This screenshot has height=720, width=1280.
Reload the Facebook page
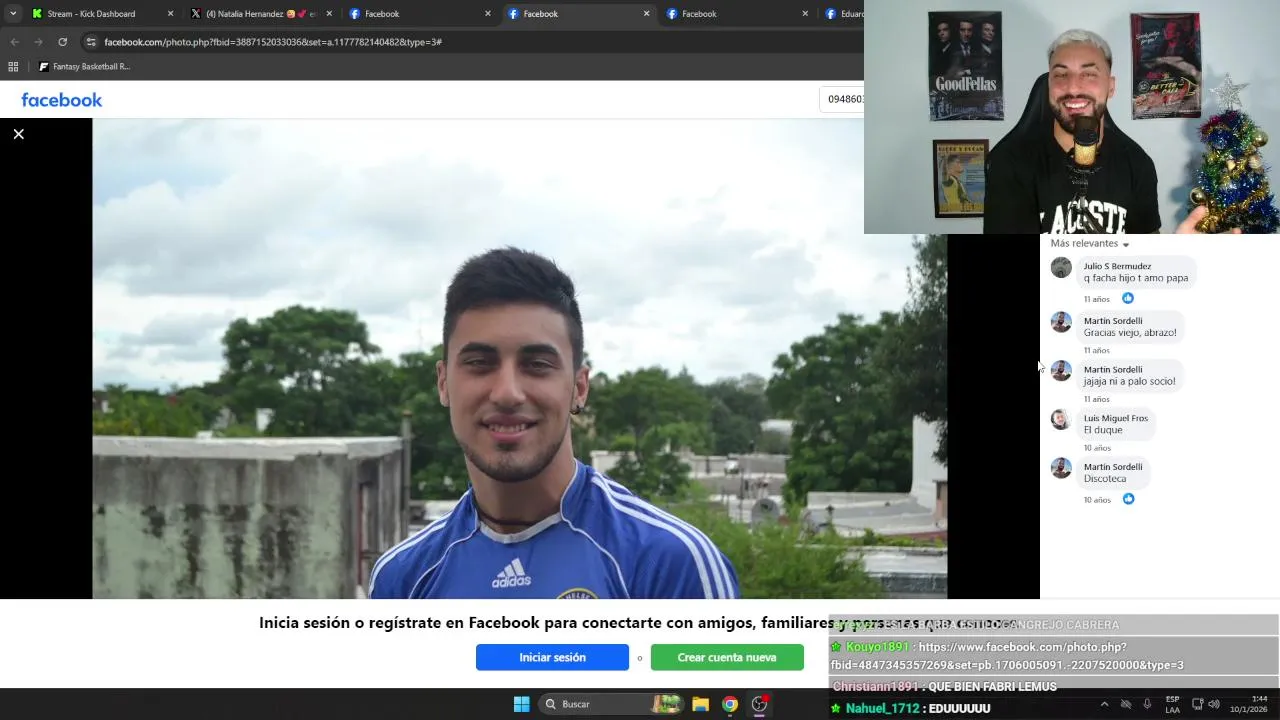pos(62,42)
